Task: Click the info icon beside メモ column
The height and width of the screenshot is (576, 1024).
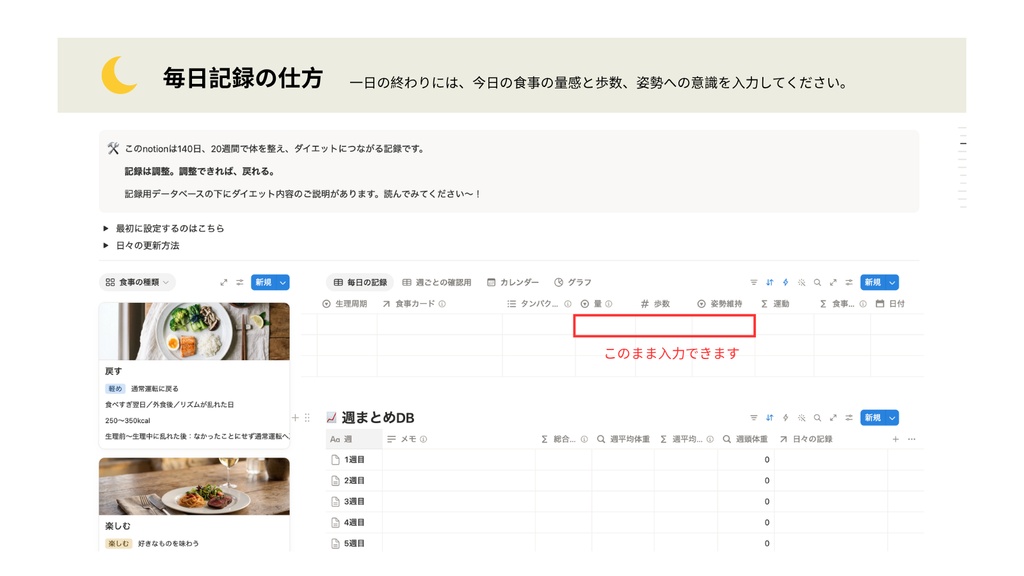Action: point(423,439)
